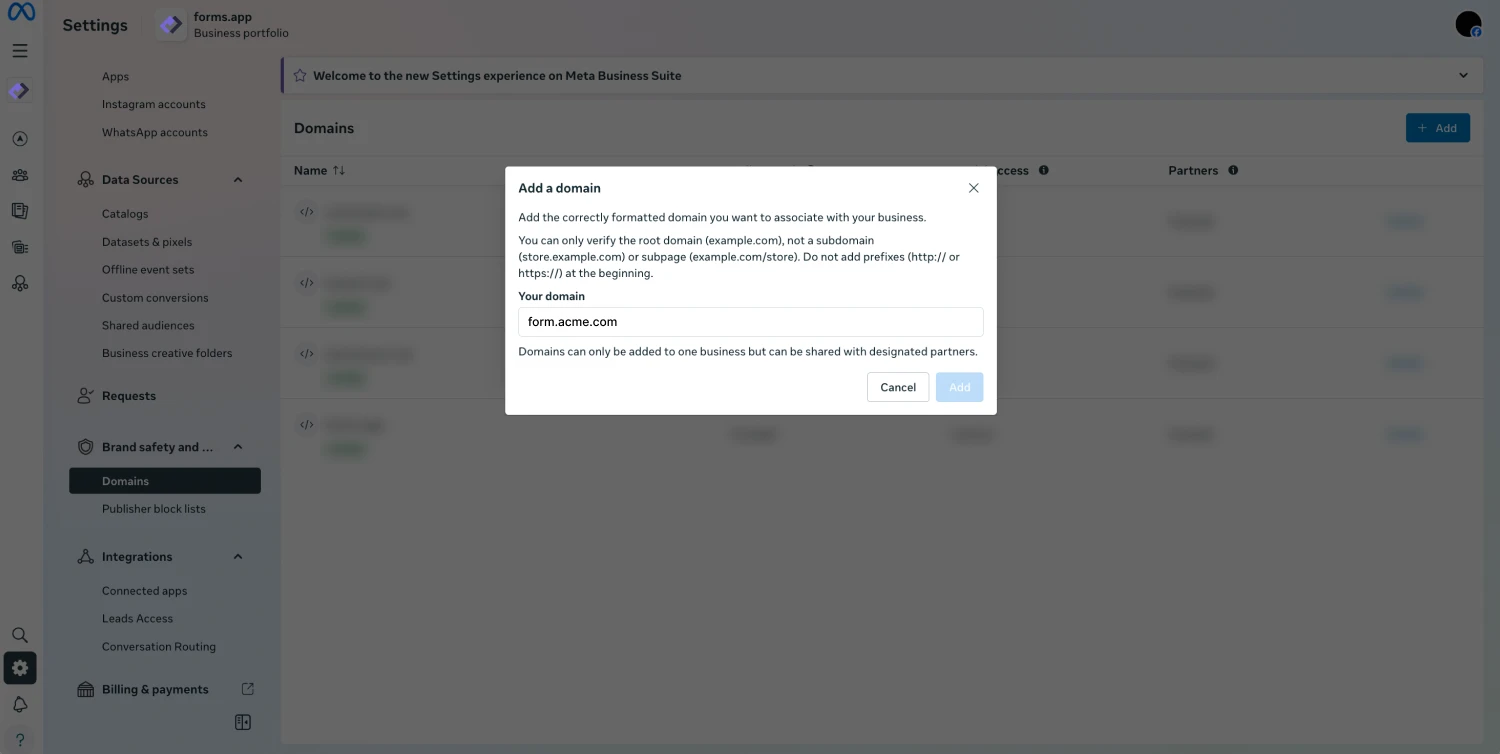Click the external-link icon next to Billing & payments

click(247, 689)
